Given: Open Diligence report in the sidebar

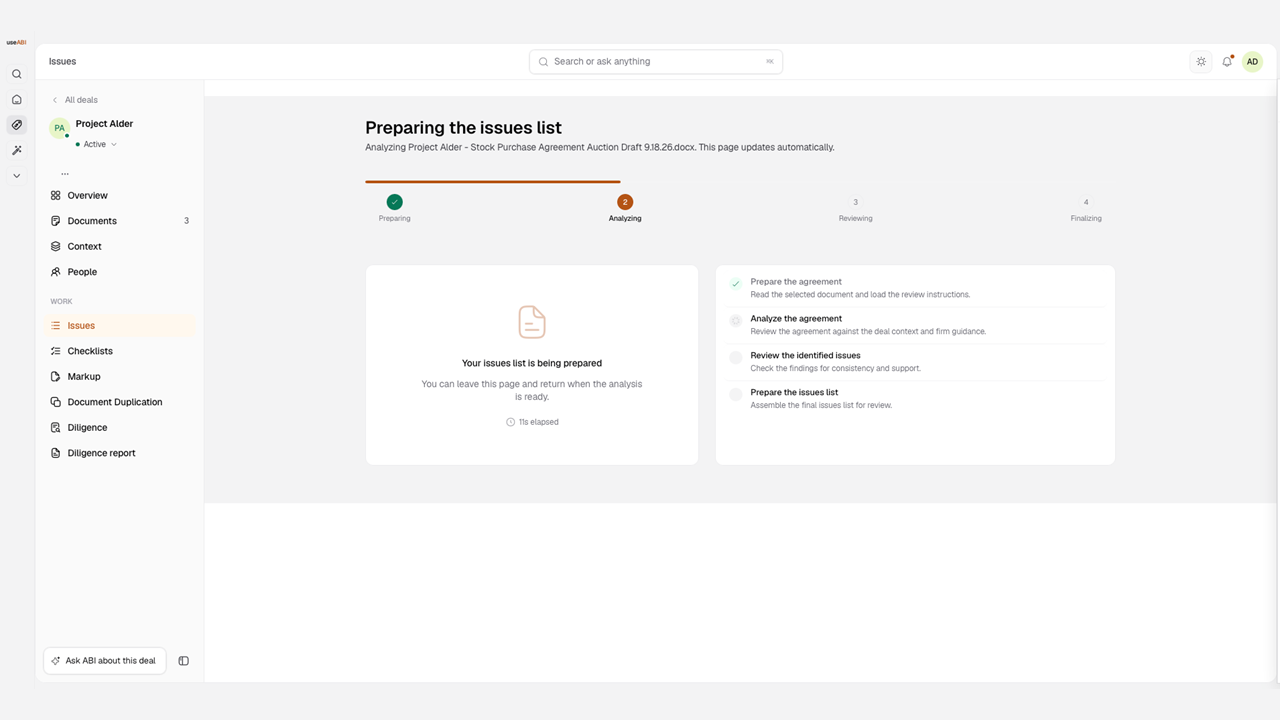Looking at the screenshot, I should [x=120, y=453].
